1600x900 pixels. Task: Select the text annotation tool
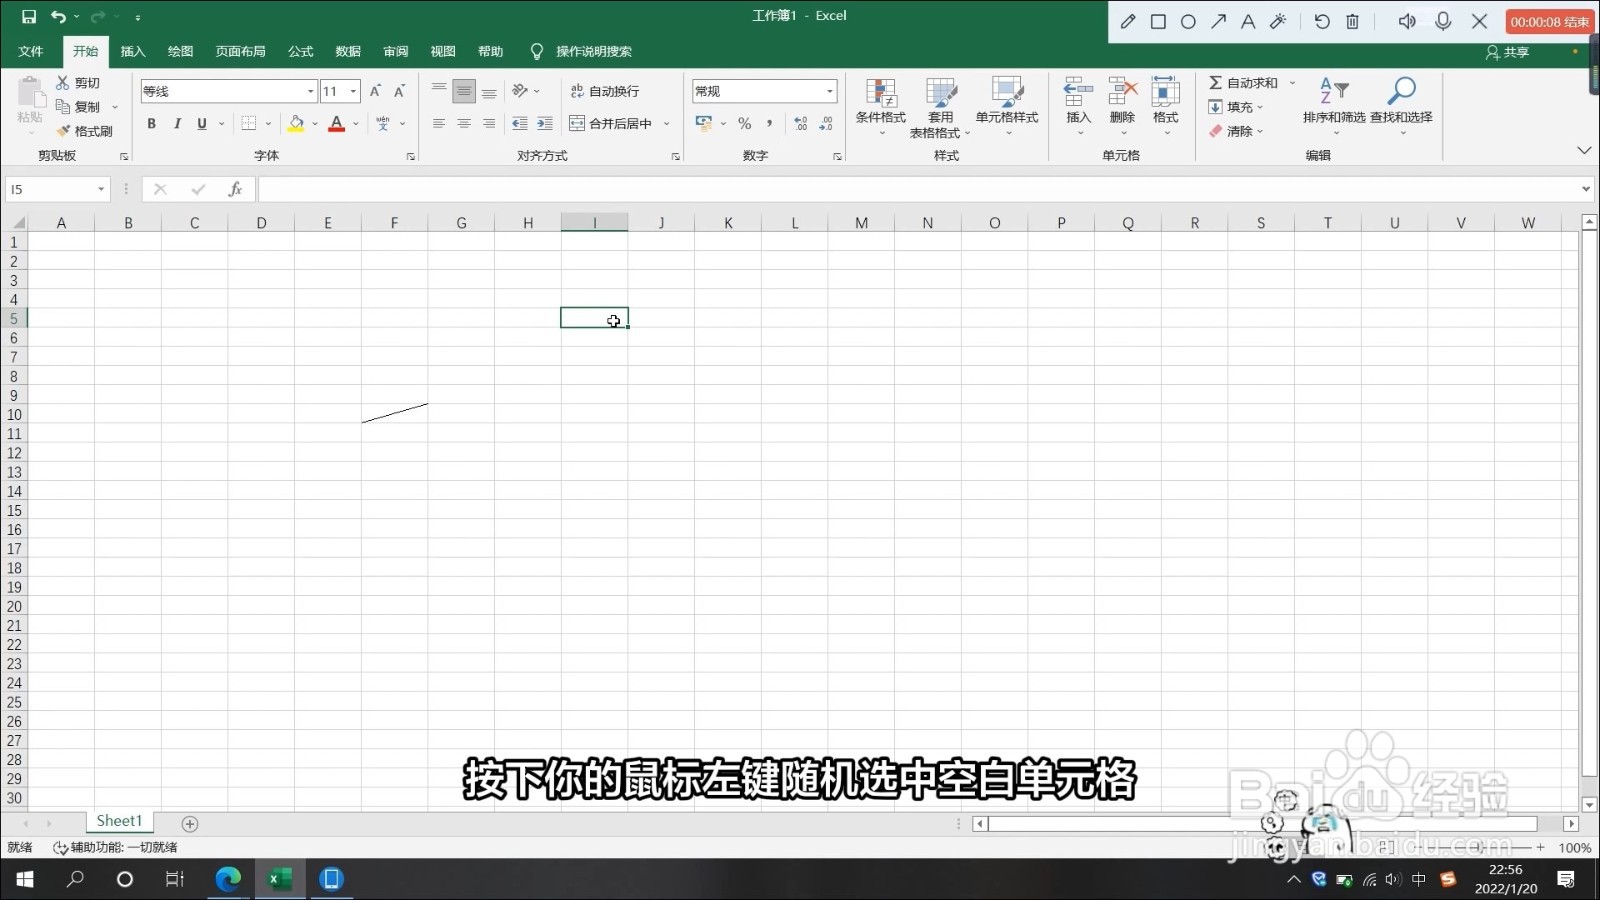[1248, 21]
